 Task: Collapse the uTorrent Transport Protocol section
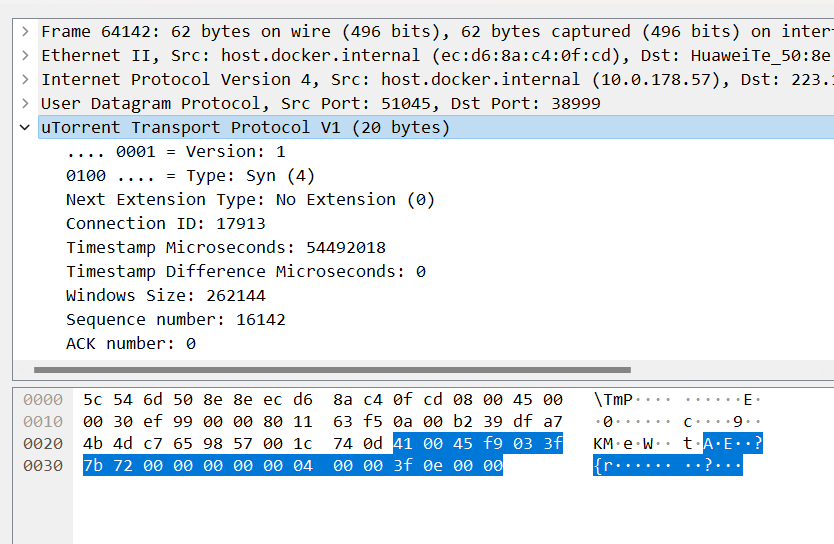[x=25, y=128]
